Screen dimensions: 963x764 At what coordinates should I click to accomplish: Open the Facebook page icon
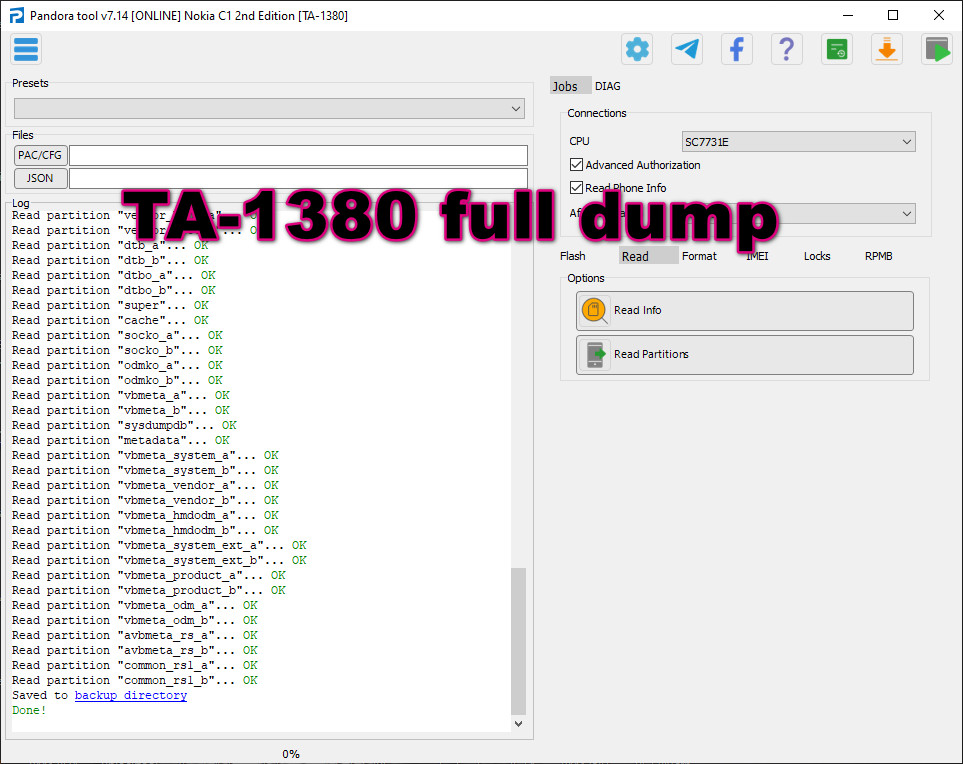736,49
